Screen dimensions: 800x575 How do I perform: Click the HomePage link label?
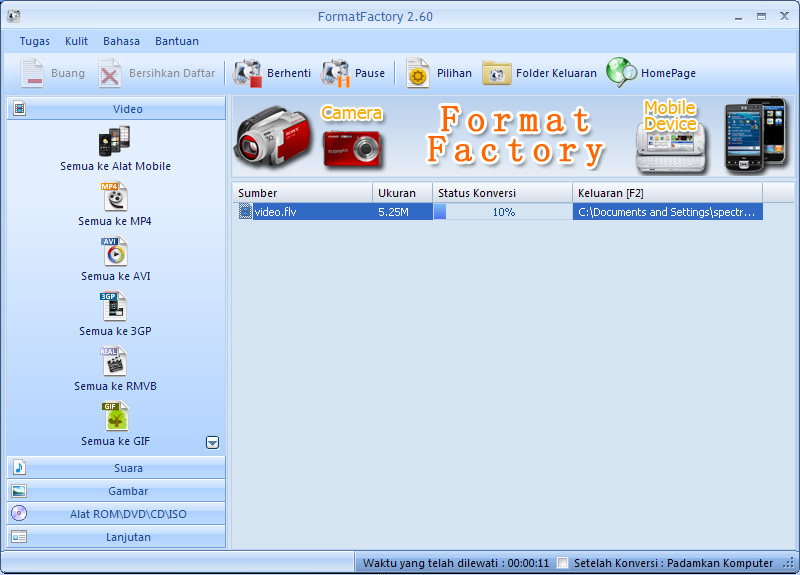tap(668, 73)
